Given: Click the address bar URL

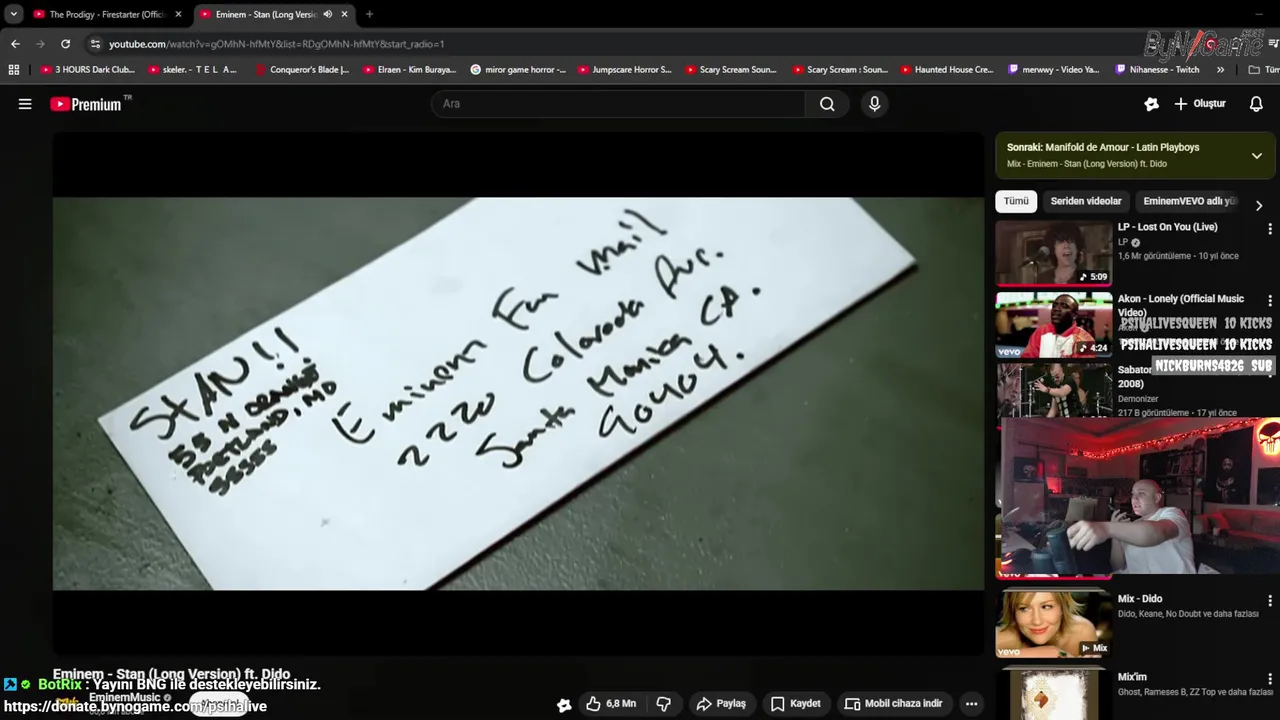Looking at the screenshot, I should [x=277, y=44].
